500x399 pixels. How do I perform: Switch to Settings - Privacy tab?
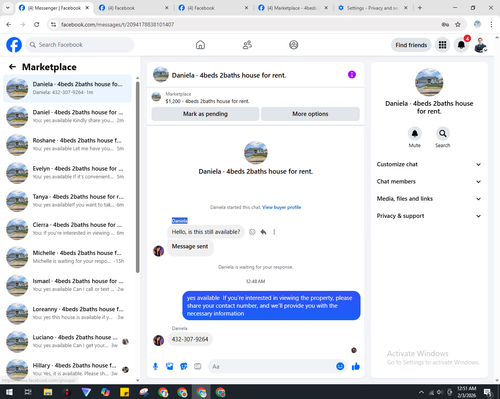tap(373, 8)
